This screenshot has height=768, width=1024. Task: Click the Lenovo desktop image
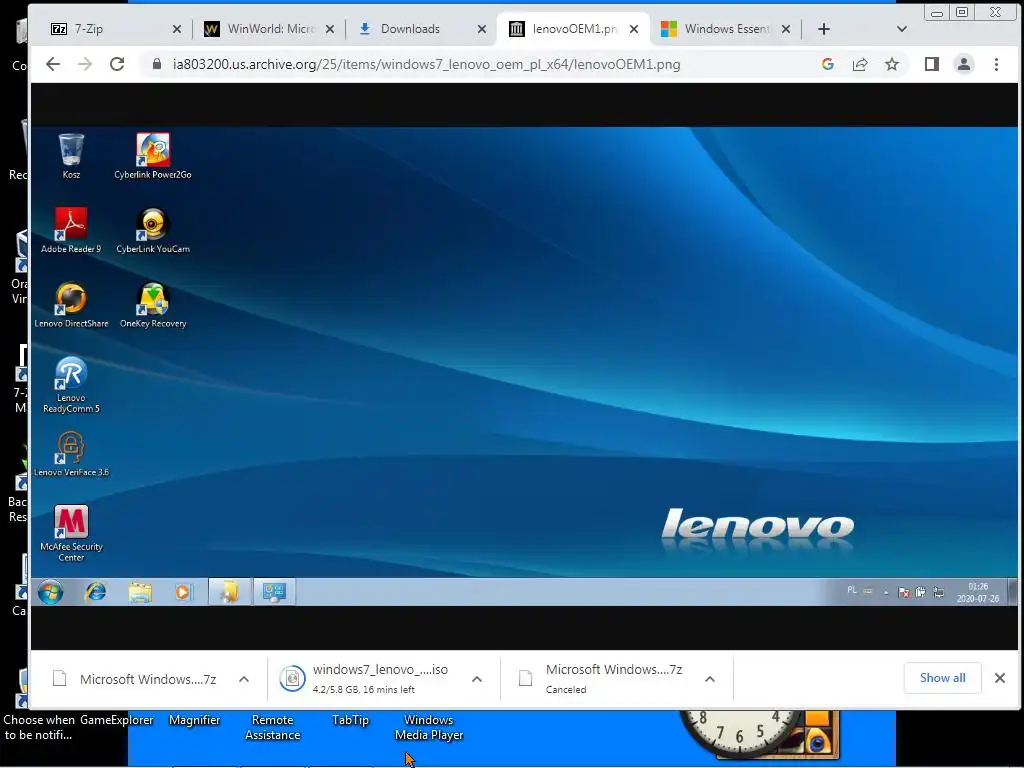(x=524, y=366)
